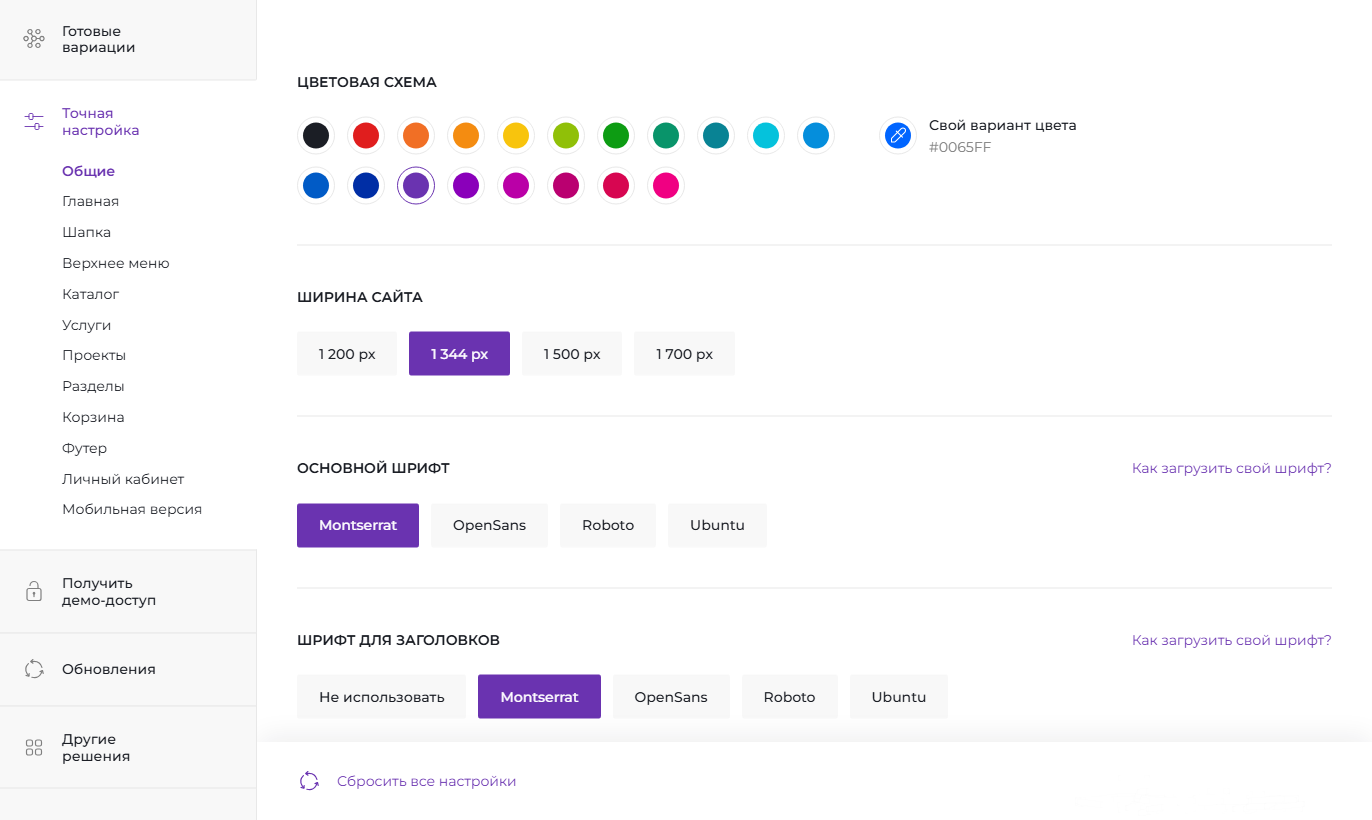
Task: Click the #0065FF custom color value
Action: (960, 148)
